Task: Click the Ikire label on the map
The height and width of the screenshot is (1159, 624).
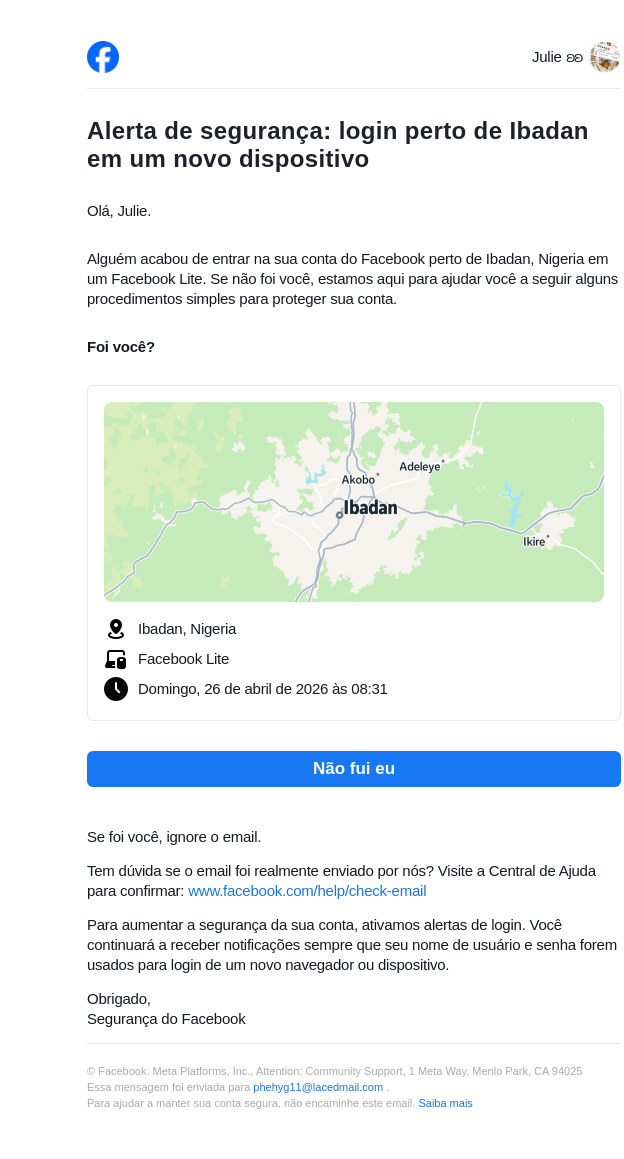Action: pyautogui.click(x=534, y=542)
